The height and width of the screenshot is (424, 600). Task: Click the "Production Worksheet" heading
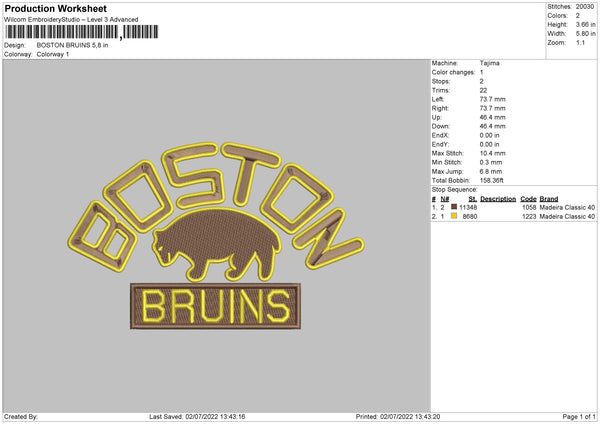click(55, 8)
